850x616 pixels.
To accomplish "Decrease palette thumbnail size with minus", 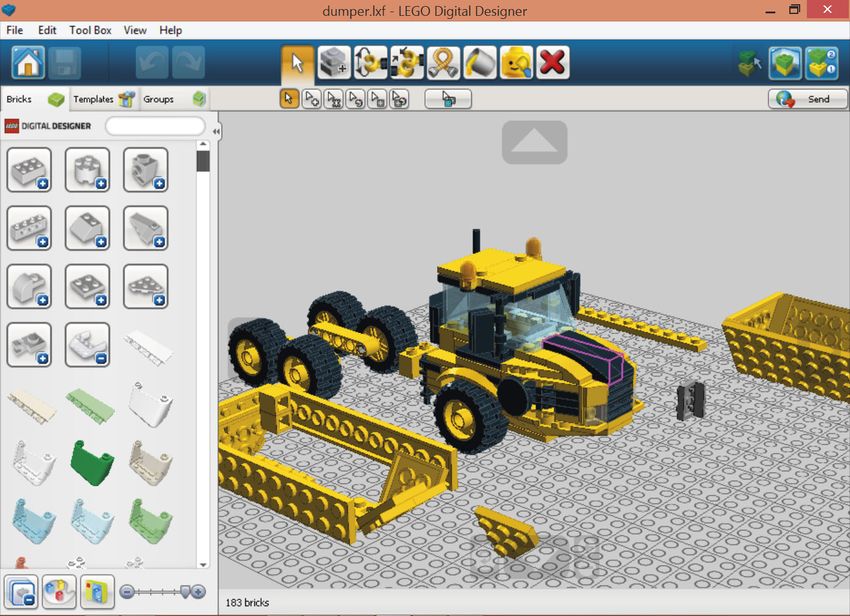I will pos(126,592).
